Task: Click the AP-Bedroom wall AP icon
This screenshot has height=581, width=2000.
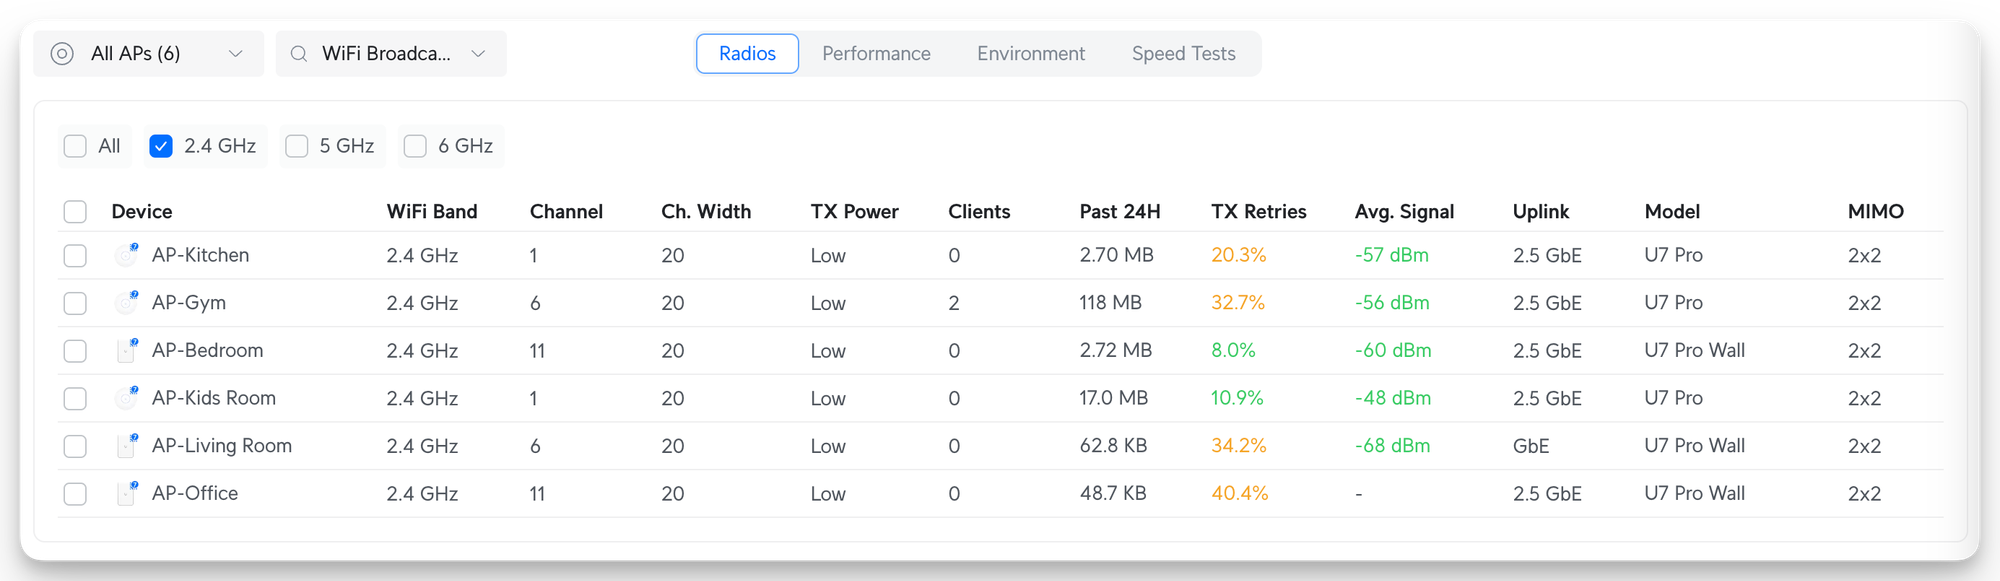Action: click(x=127, y=350)
